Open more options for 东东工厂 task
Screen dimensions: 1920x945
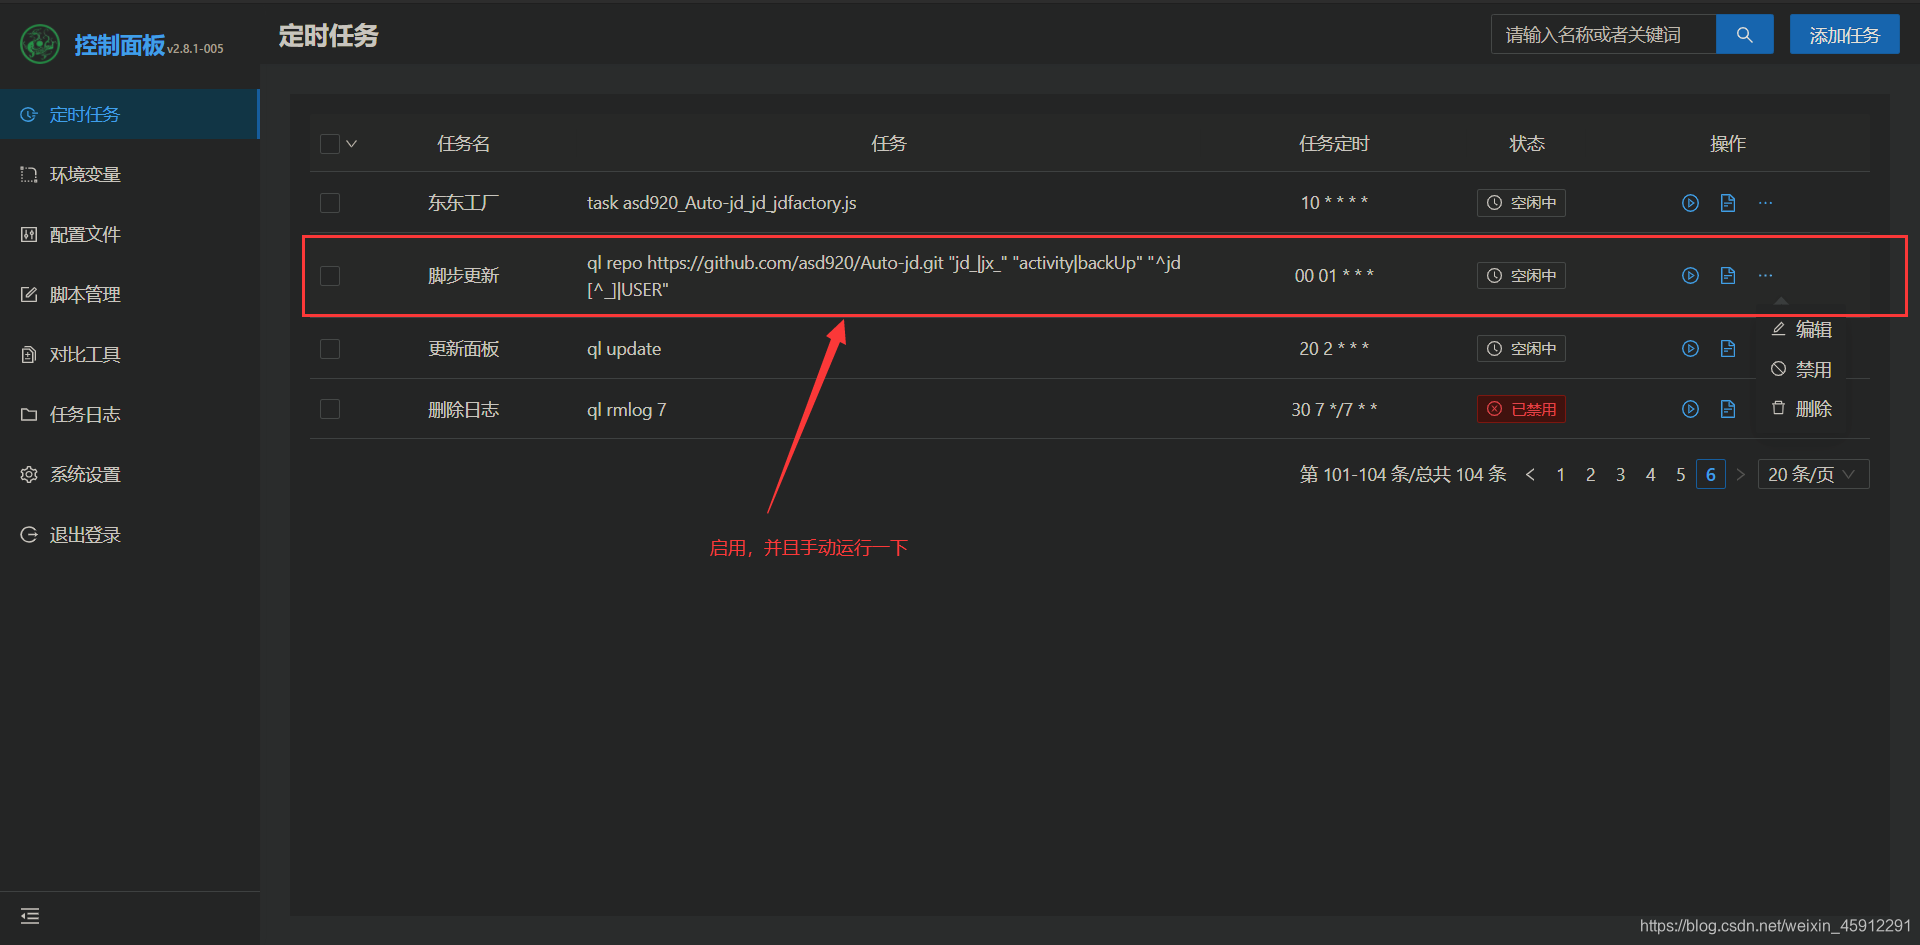[1765, 203]
